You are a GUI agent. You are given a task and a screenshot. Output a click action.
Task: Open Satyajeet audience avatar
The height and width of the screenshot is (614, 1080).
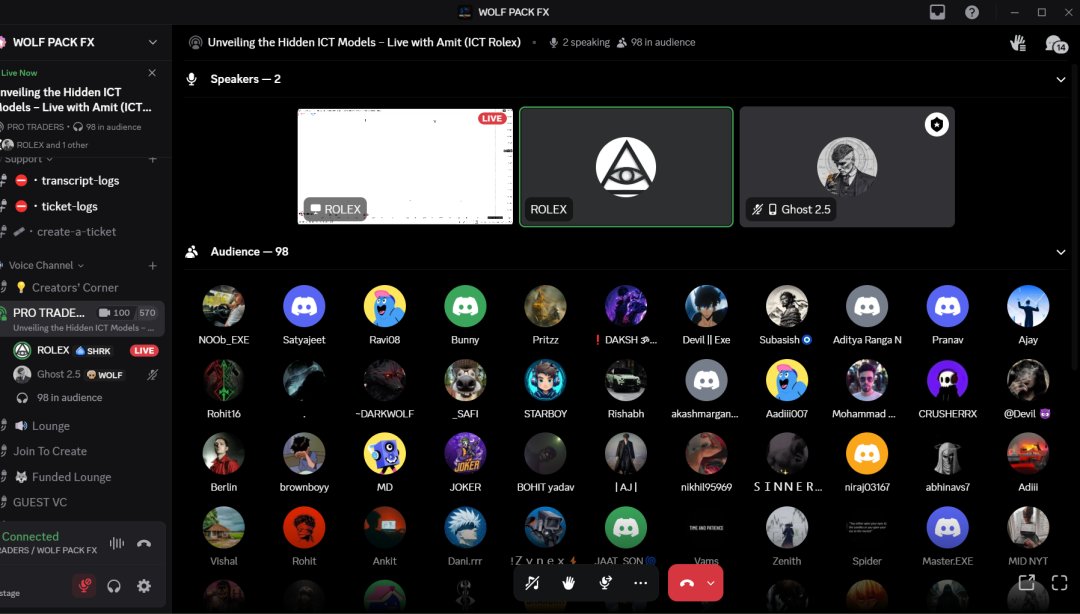pyautogui.click(x=304, y=306)
